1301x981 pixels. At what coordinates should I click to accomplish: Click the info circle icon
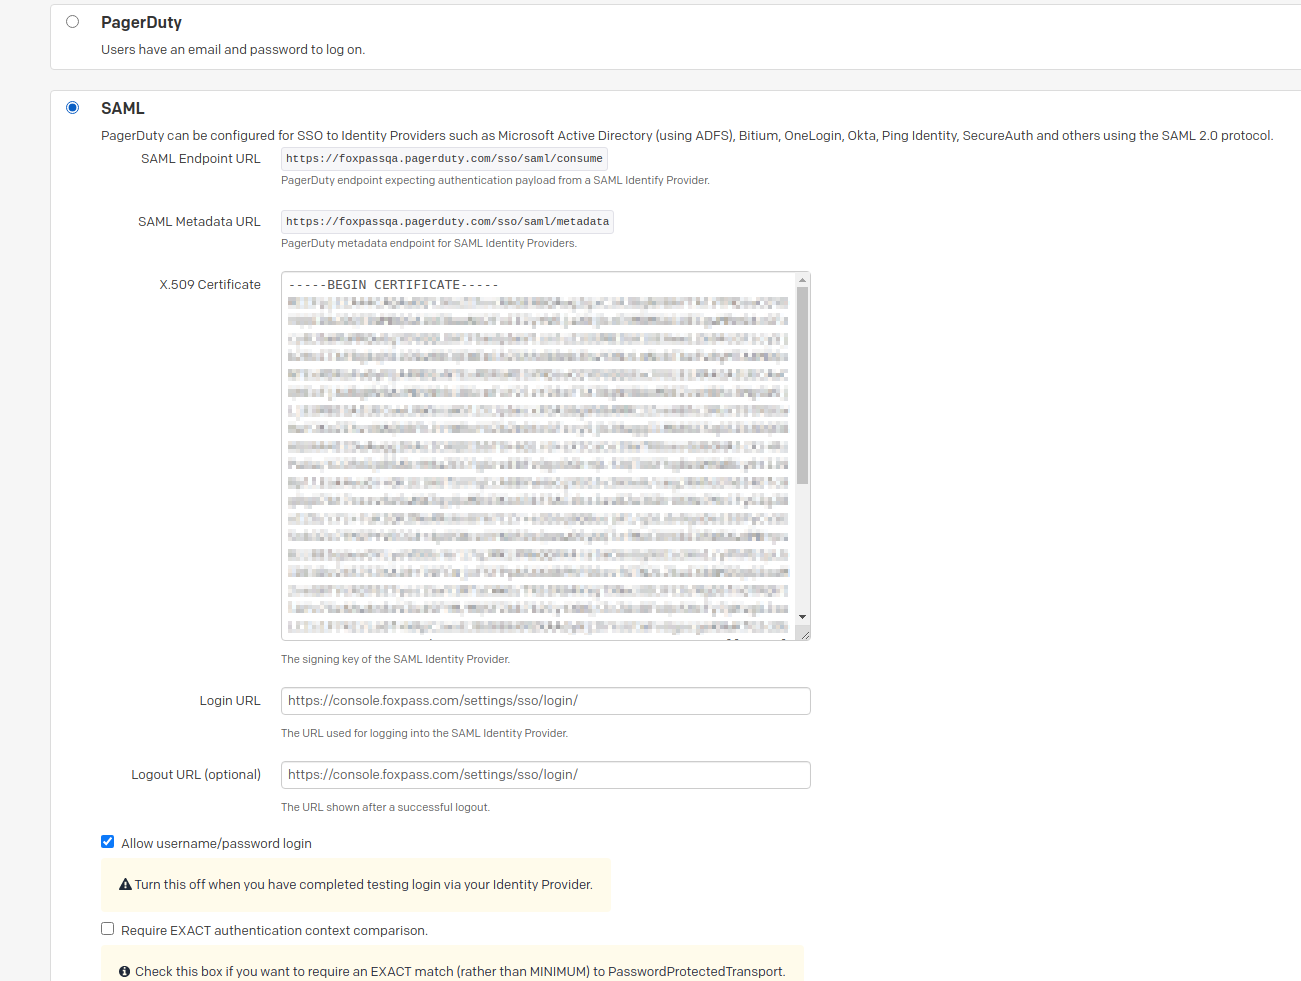[x=125, y=972]
